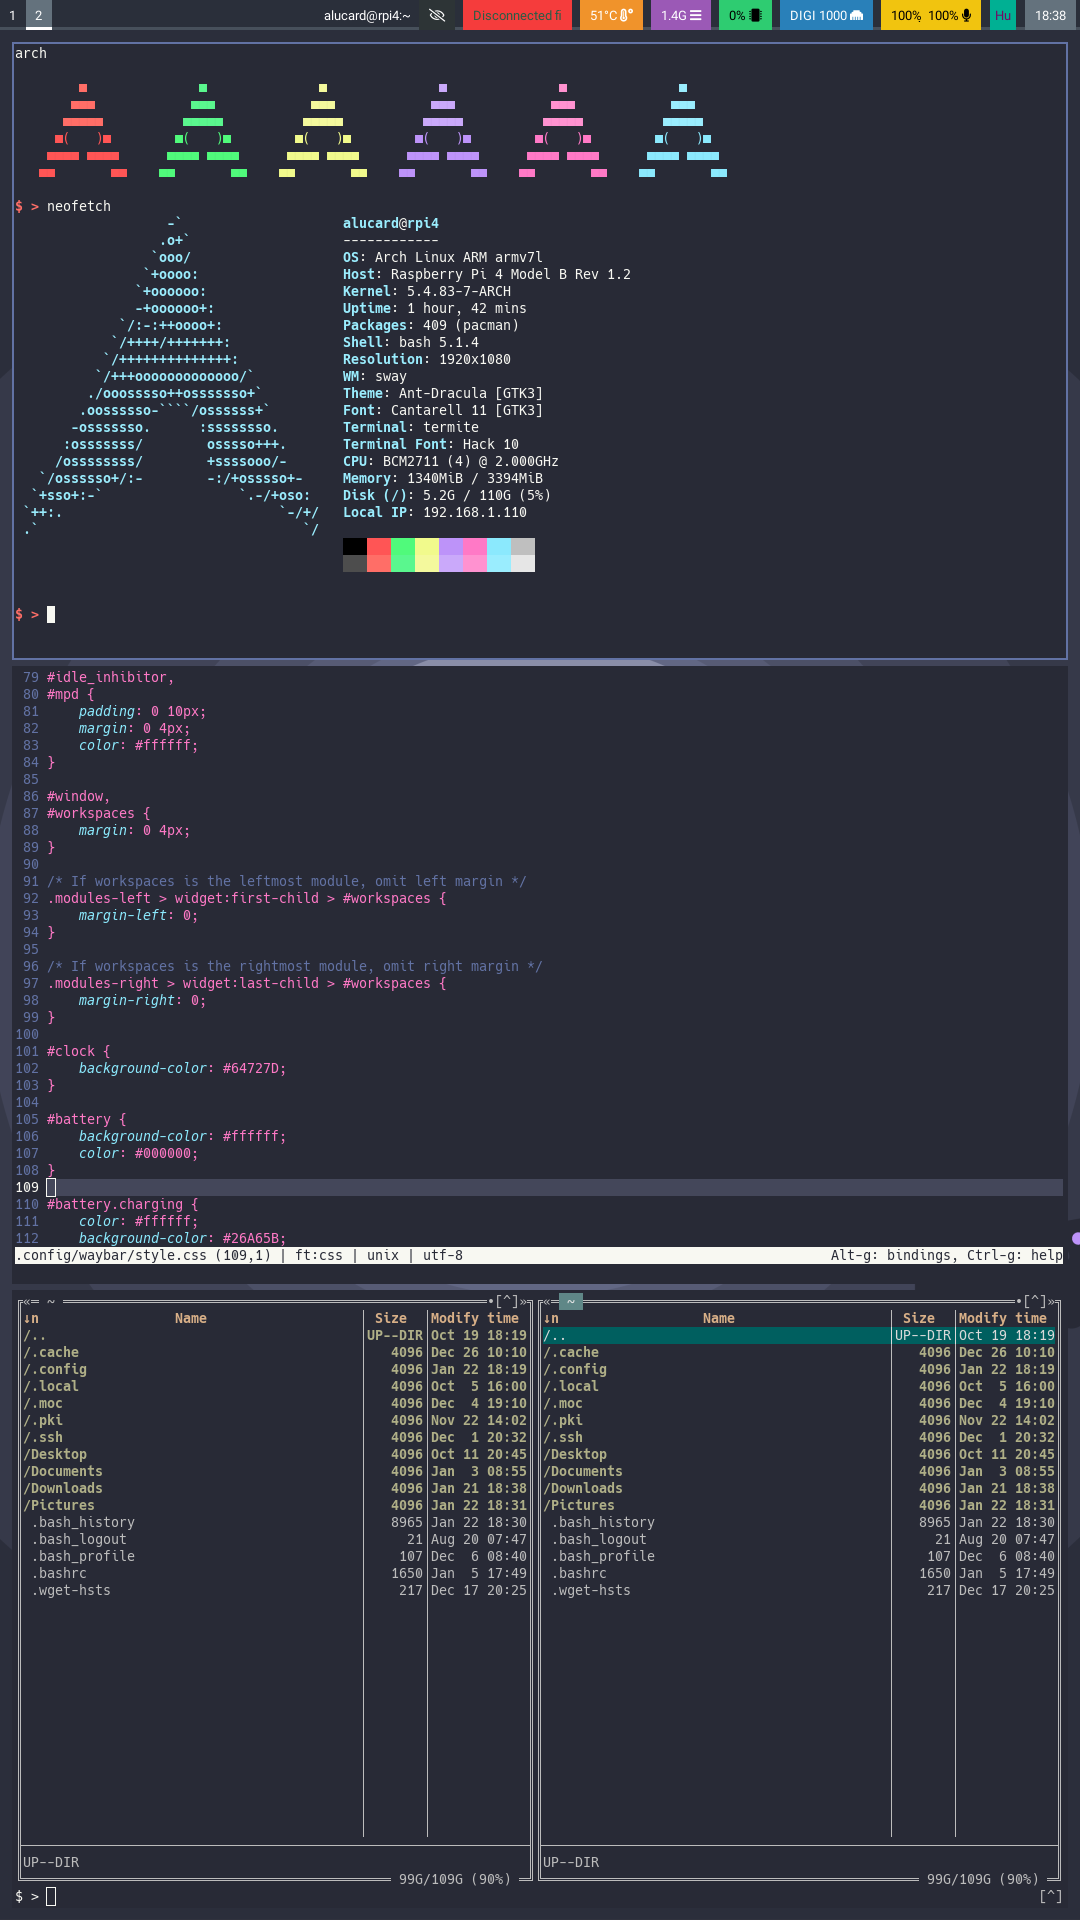Click the alucard@rpi4:~ window title
The height and width of the screenshot is (1920, 1080).
[367, 15]
